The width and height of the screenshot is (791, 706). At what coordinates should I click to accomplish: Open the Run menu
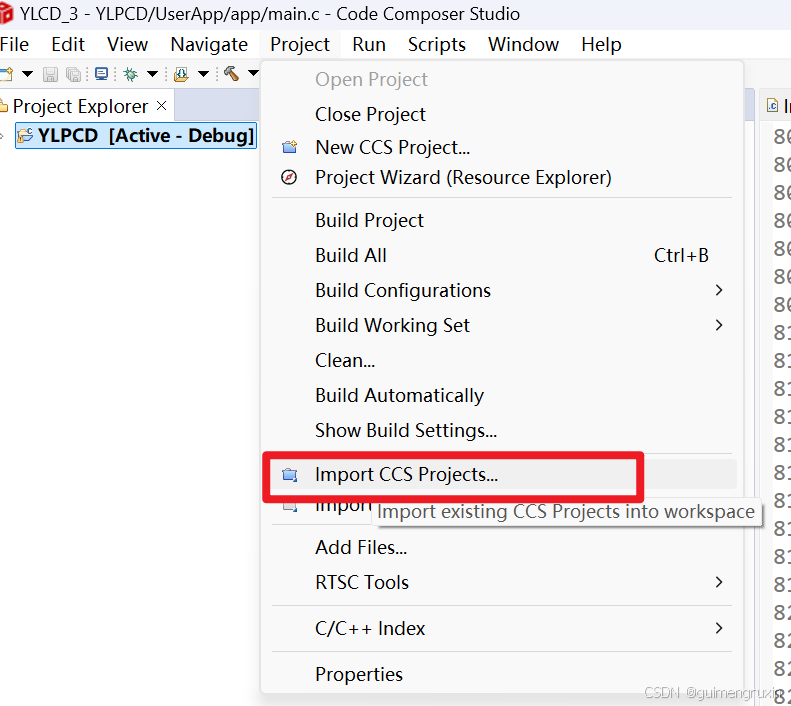pos(369,45)
